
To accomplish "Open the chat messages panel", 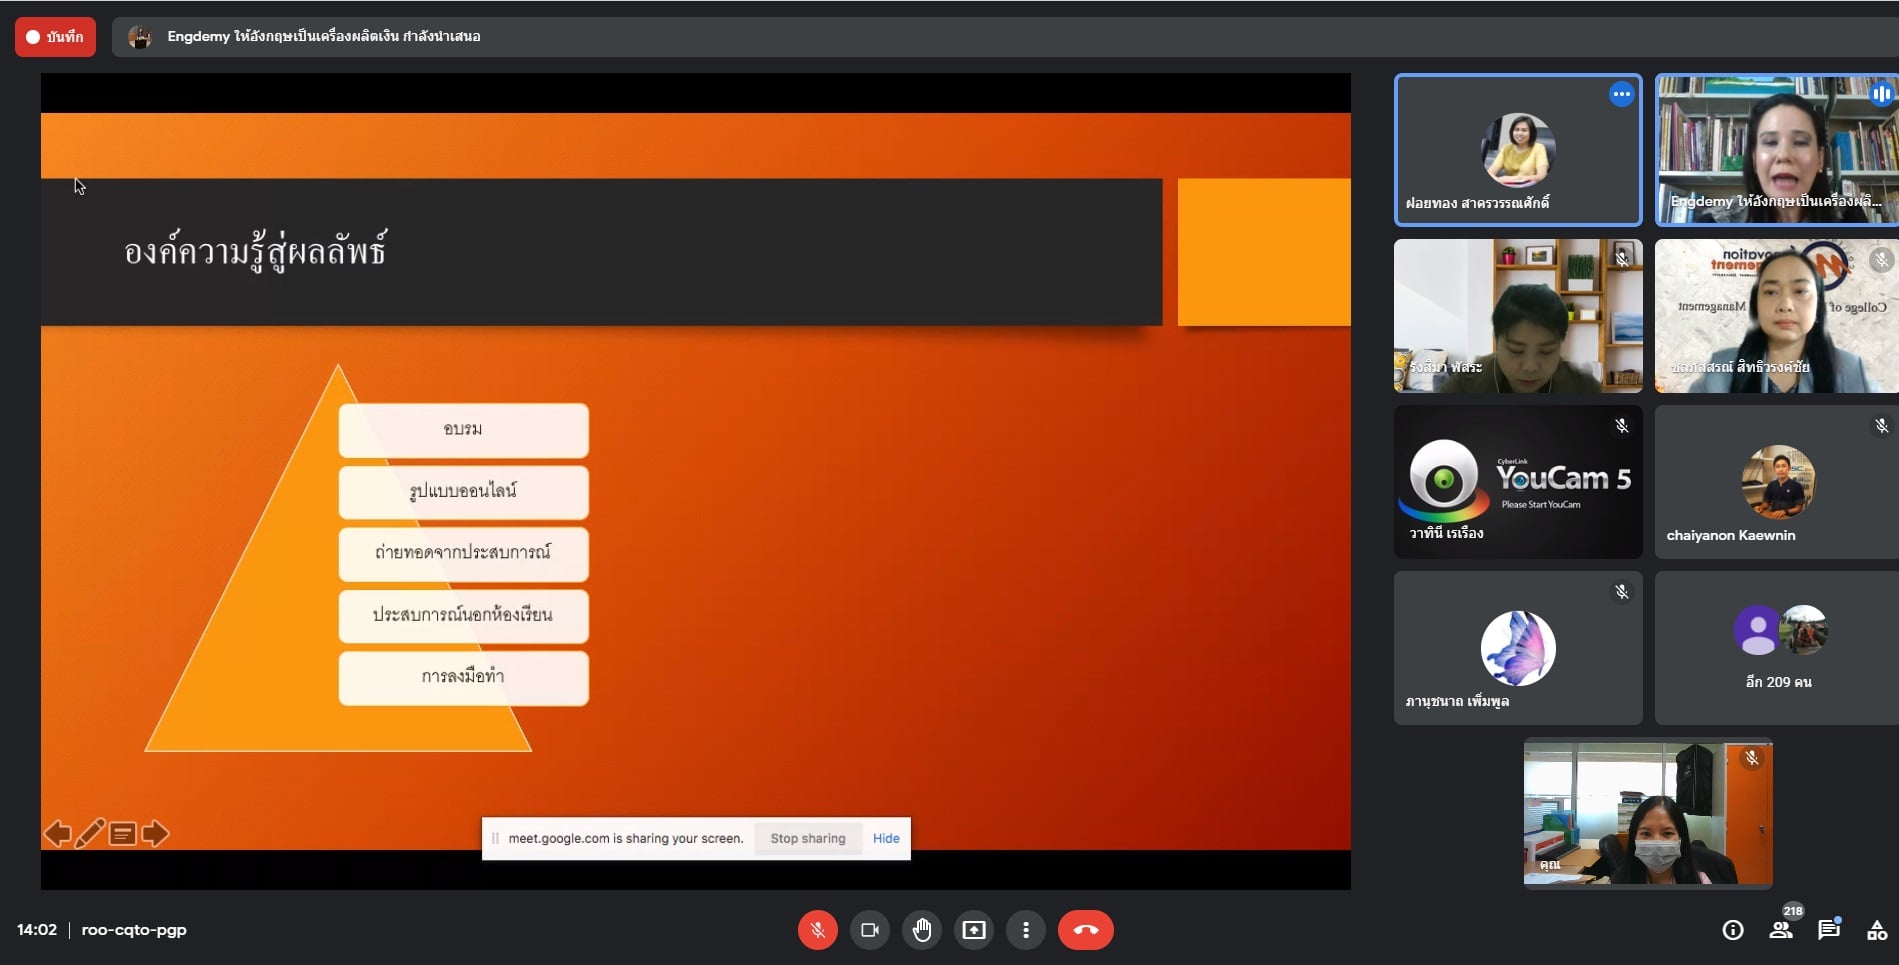I will [1828, 930].
